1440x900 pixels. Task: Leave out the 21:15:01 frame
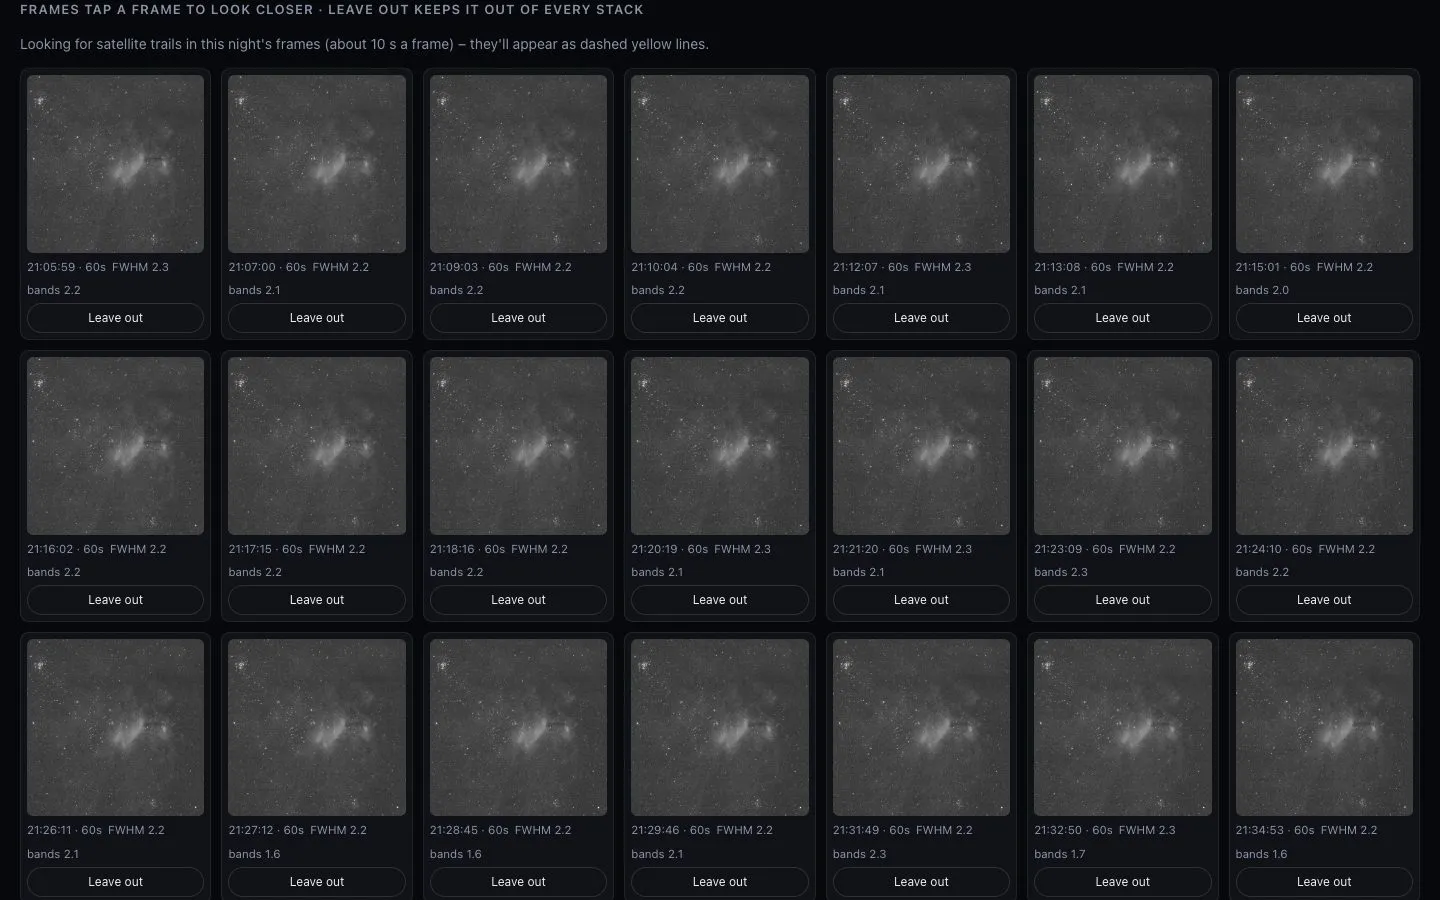coord(1324,318)
